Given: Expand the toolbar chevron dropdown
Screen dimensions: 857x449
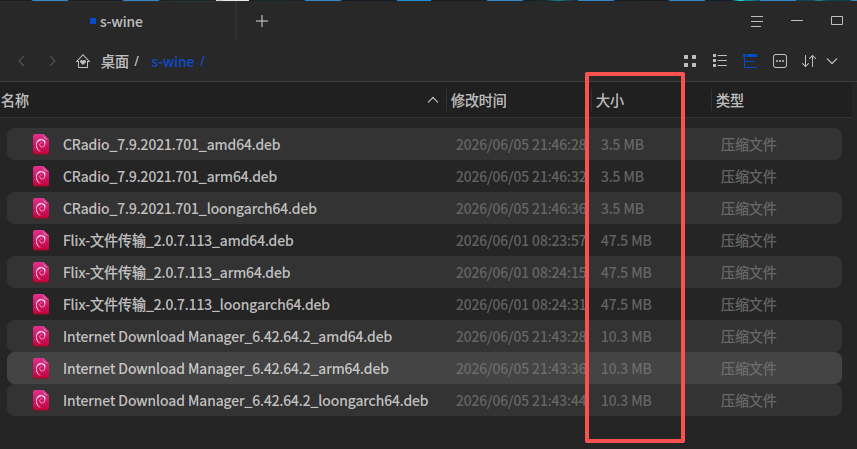Looking at the screenshot, I should coord(832,61).
